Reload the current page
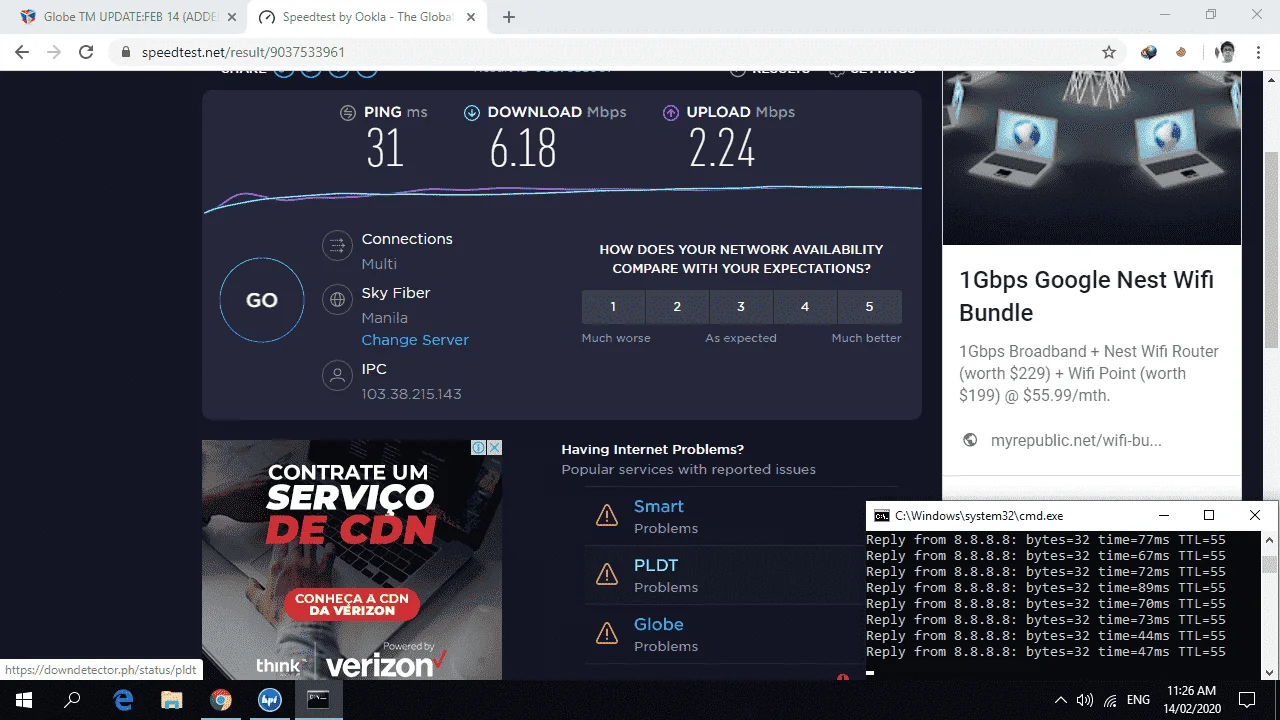The image size is (1280, 720). tap(86, 52)
